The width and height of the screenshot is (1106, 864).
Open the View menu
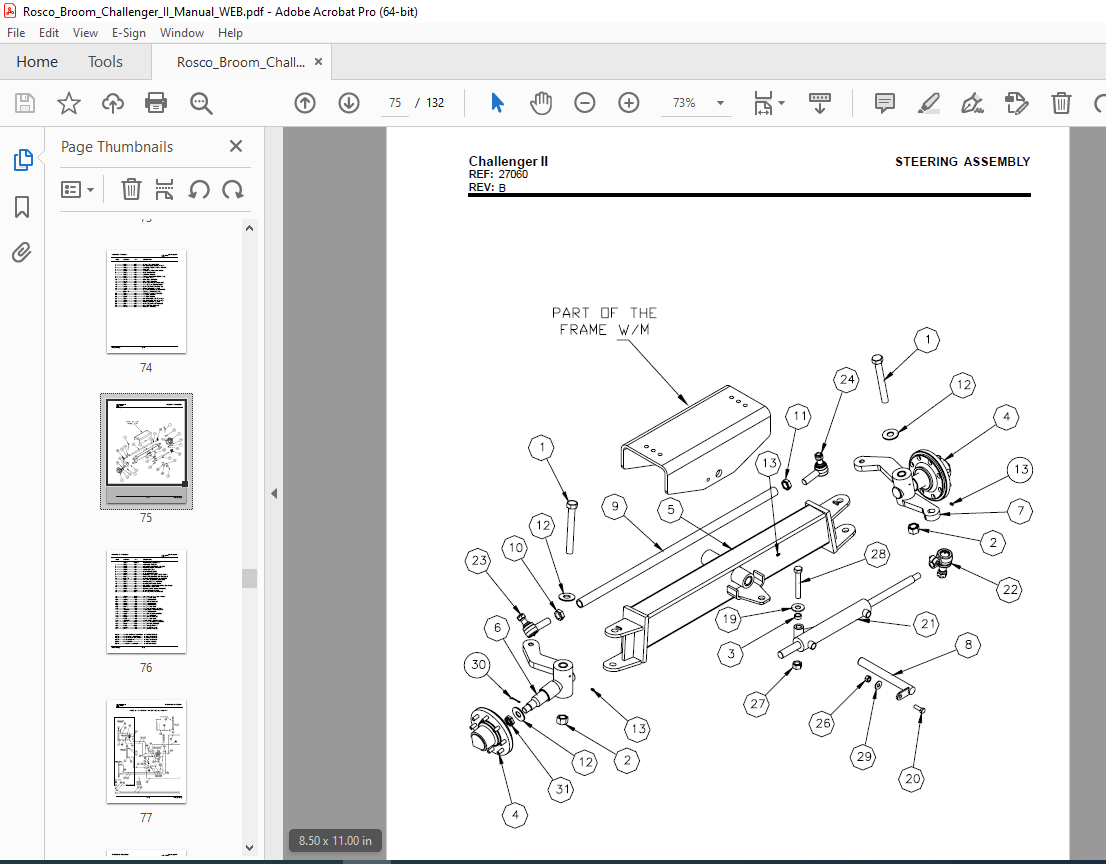(x=85, y=32)
